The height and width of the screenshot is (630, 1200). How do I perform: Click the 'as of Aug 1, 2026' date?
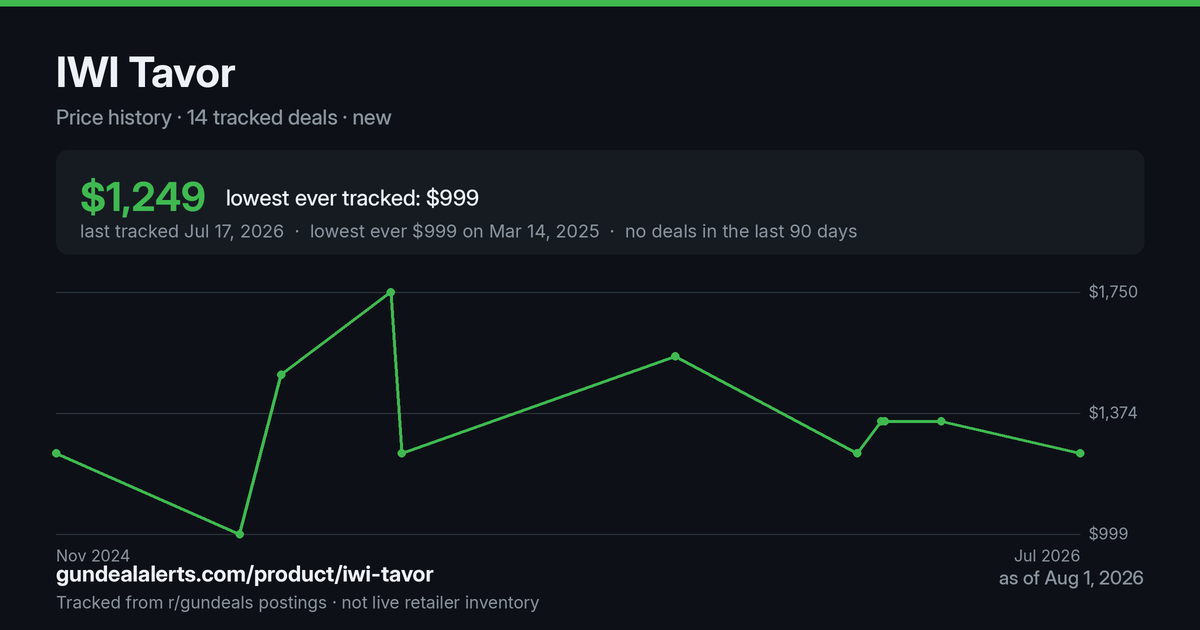[x=1071, y=578]
